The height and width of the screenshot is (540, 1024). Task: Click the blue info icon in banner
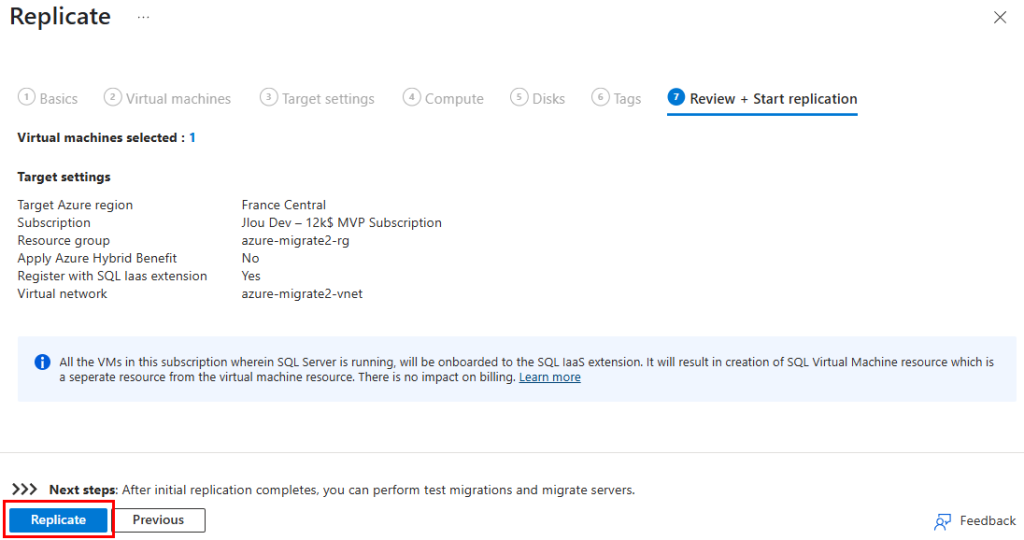coord(42,362)
